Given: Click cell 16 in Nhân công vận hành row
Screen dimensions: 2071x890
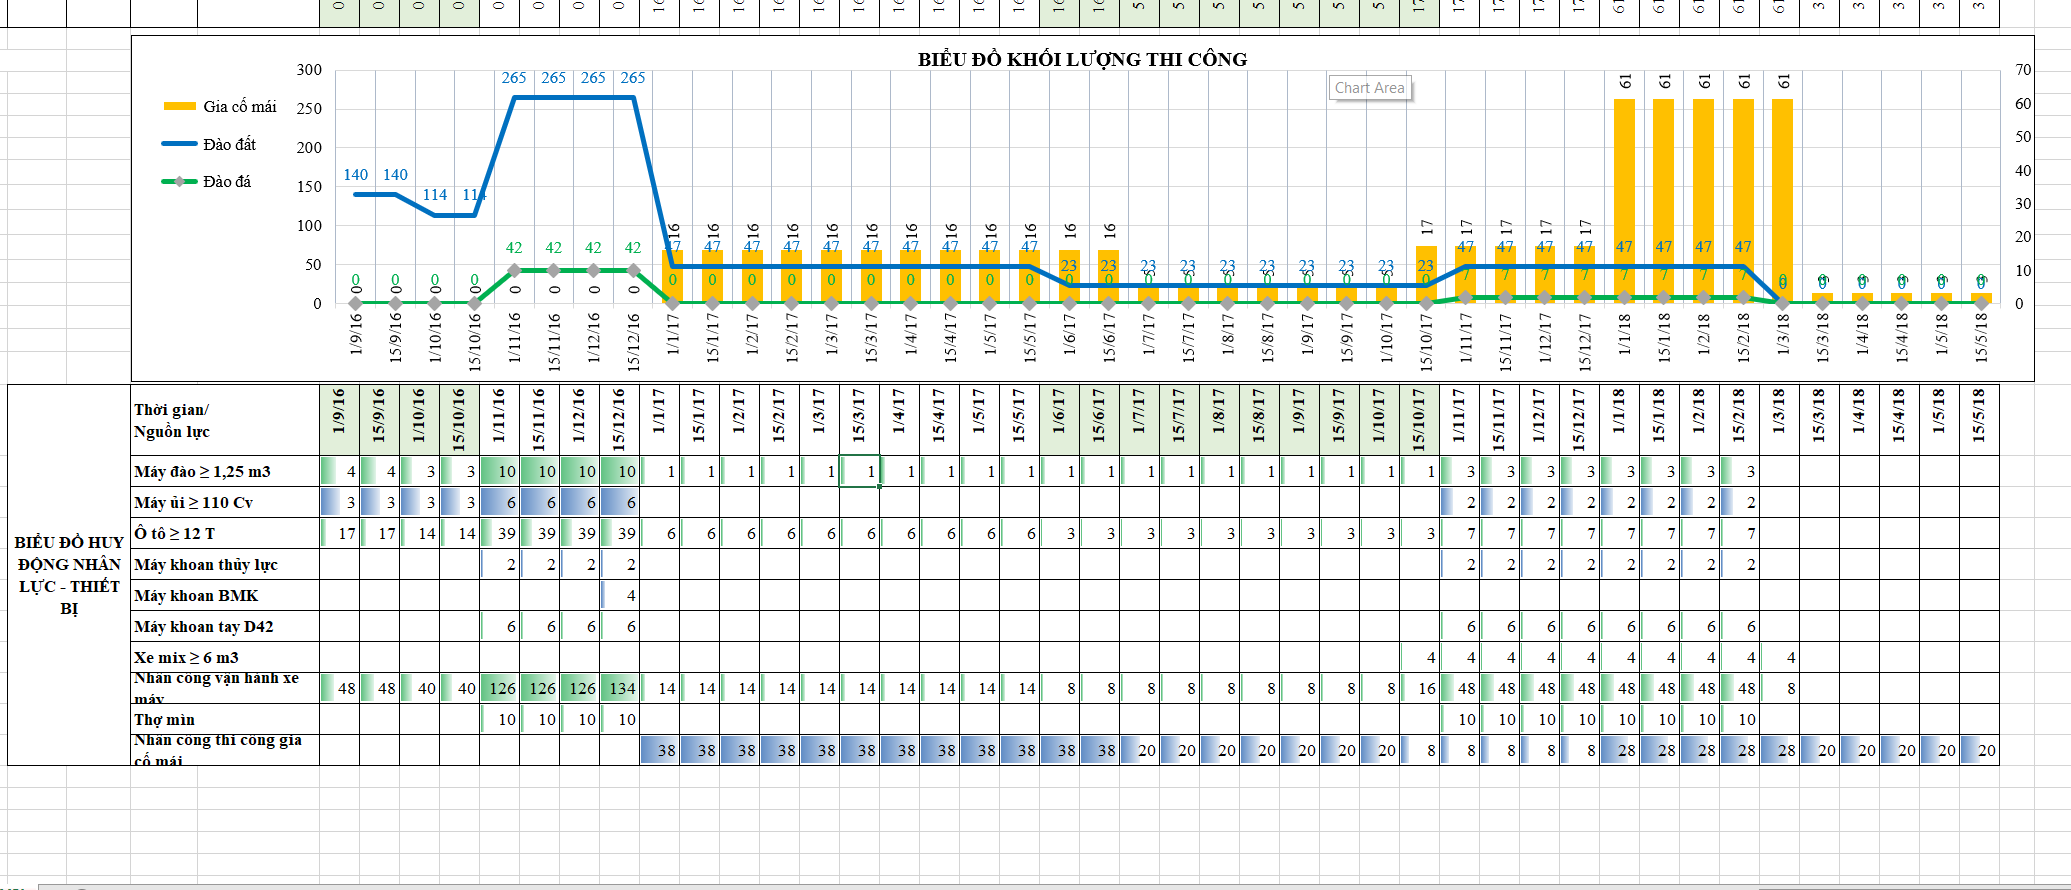Looking at the screenshot, I should click(x=1420, y=688).
